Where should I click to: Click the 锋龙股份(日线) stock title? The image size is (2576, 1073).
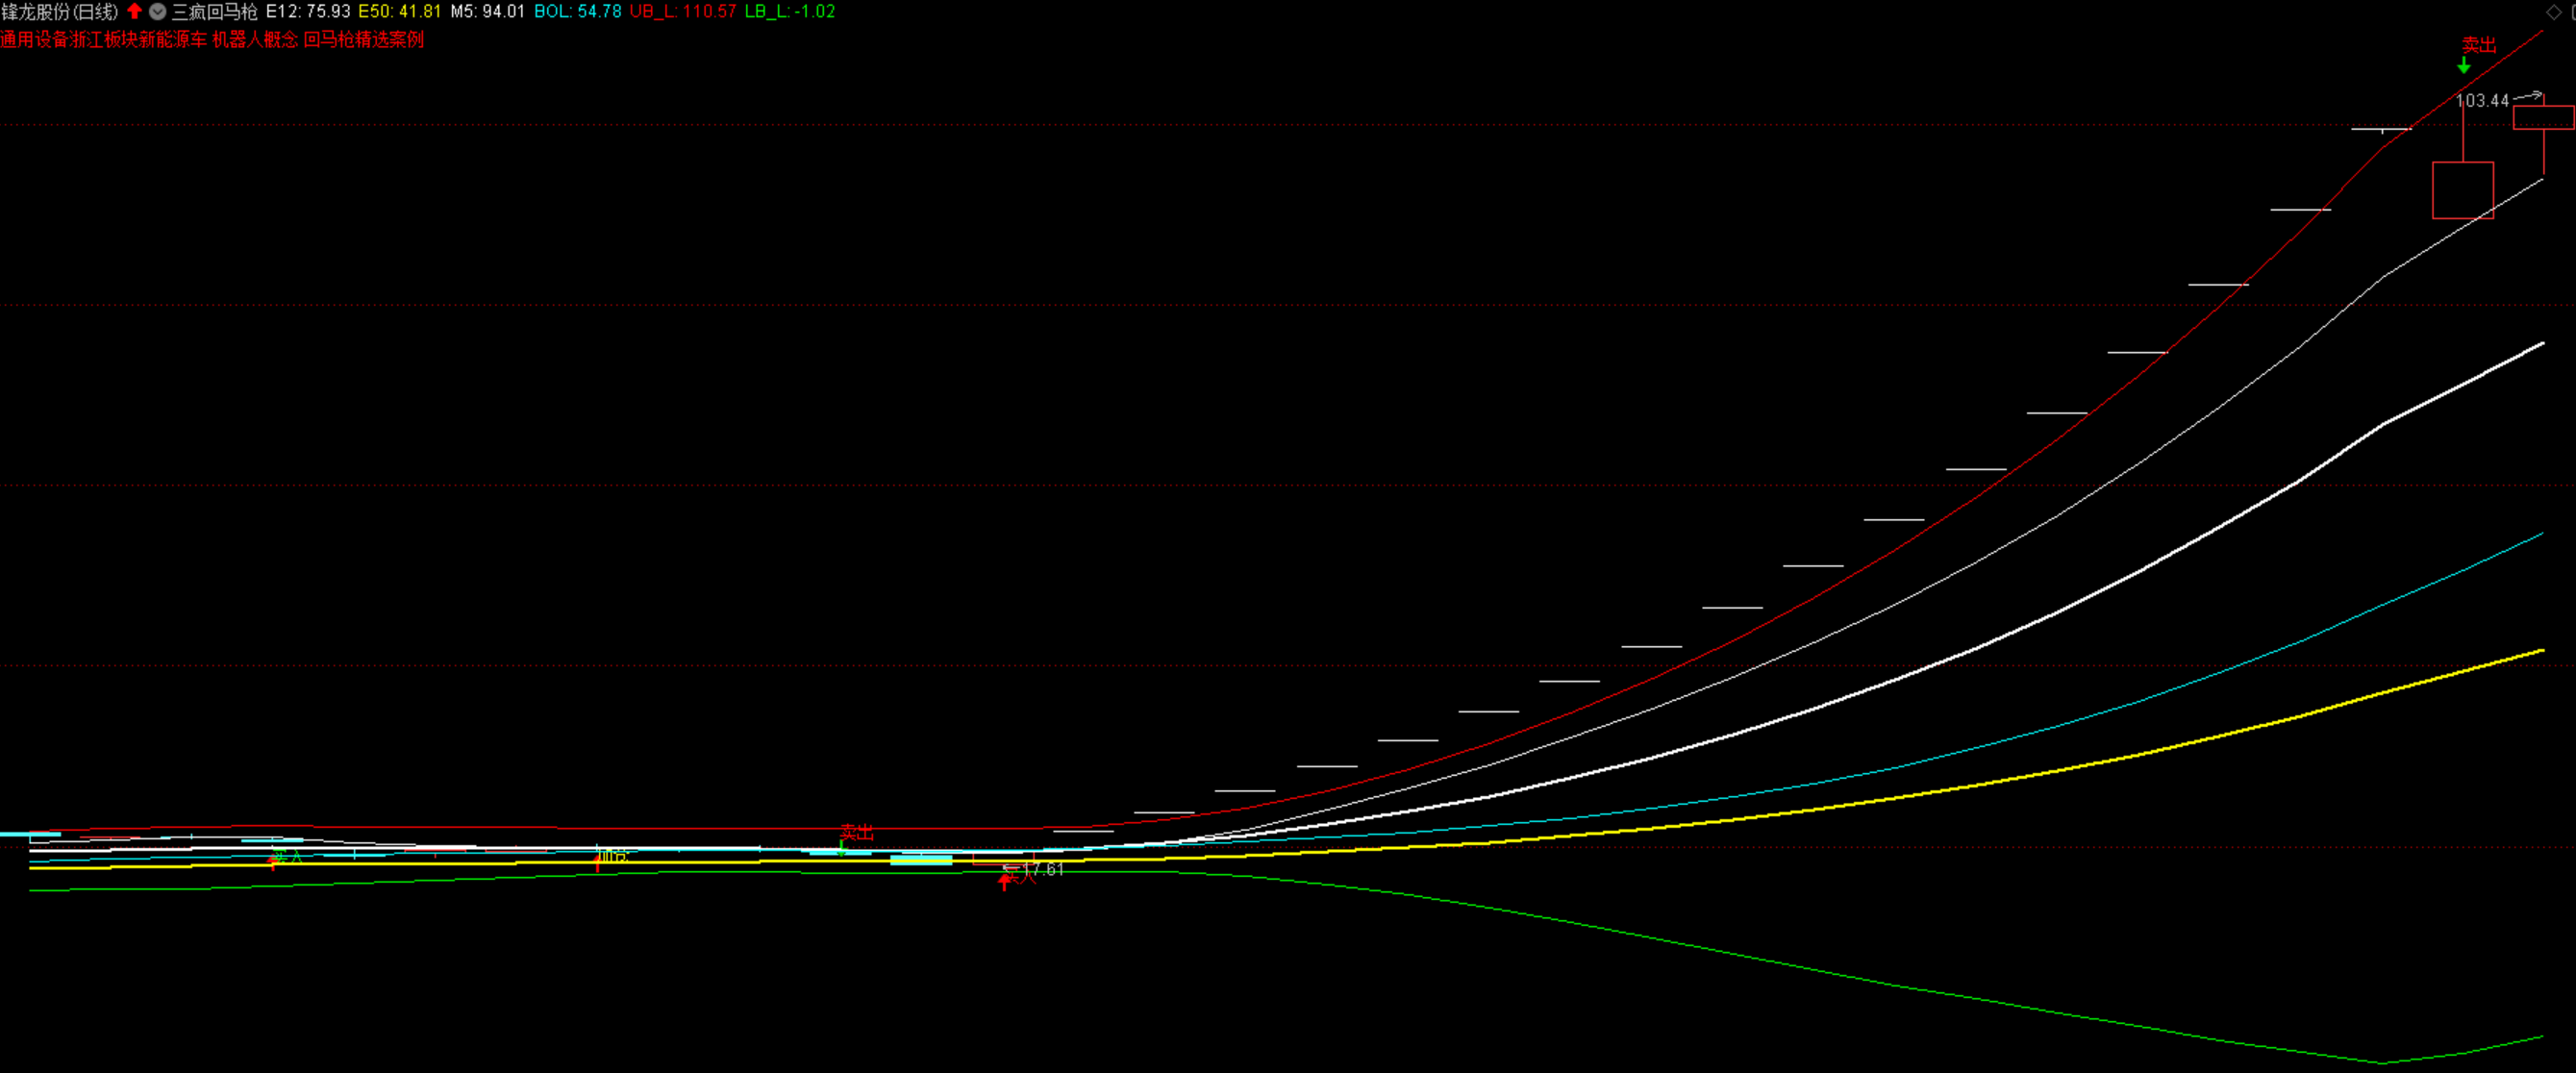click(x=60, y=12)
